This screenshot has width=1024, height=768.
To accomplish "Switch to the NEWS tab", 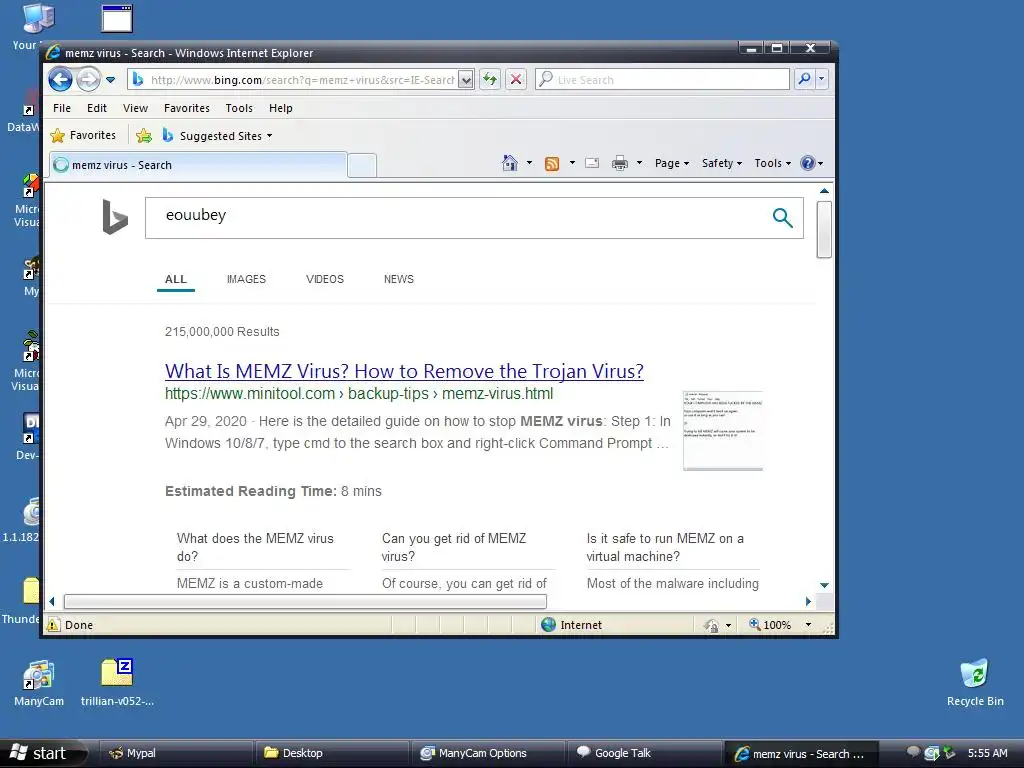I will 398,280.
